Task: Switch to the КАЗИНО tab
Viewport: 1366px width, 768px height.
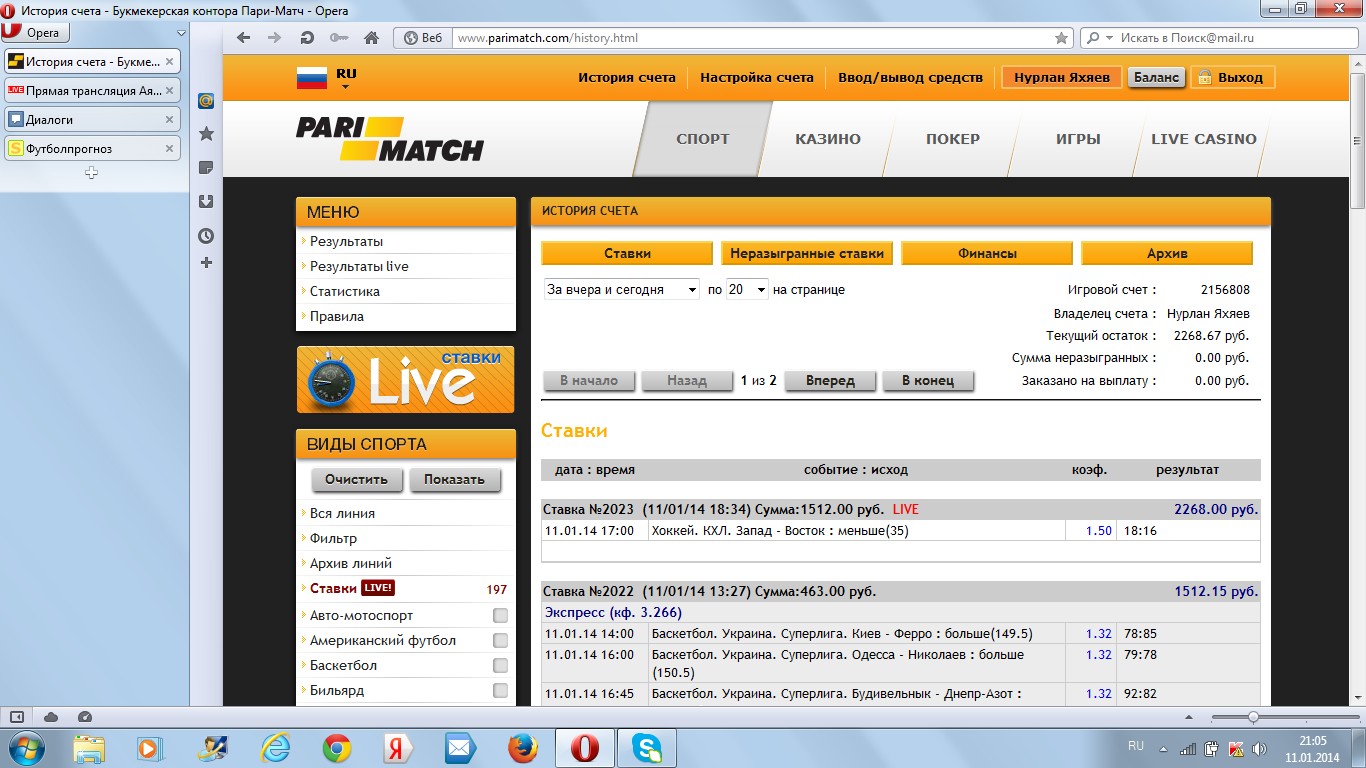Action: pyautogui.click(x=827, y=139)
